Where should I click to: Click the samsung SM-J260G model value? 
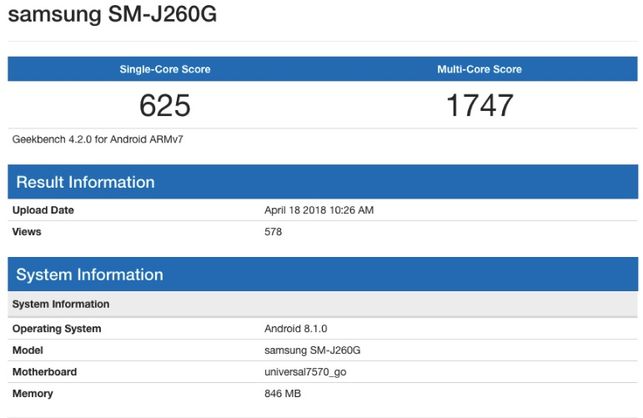click(313, 350)
